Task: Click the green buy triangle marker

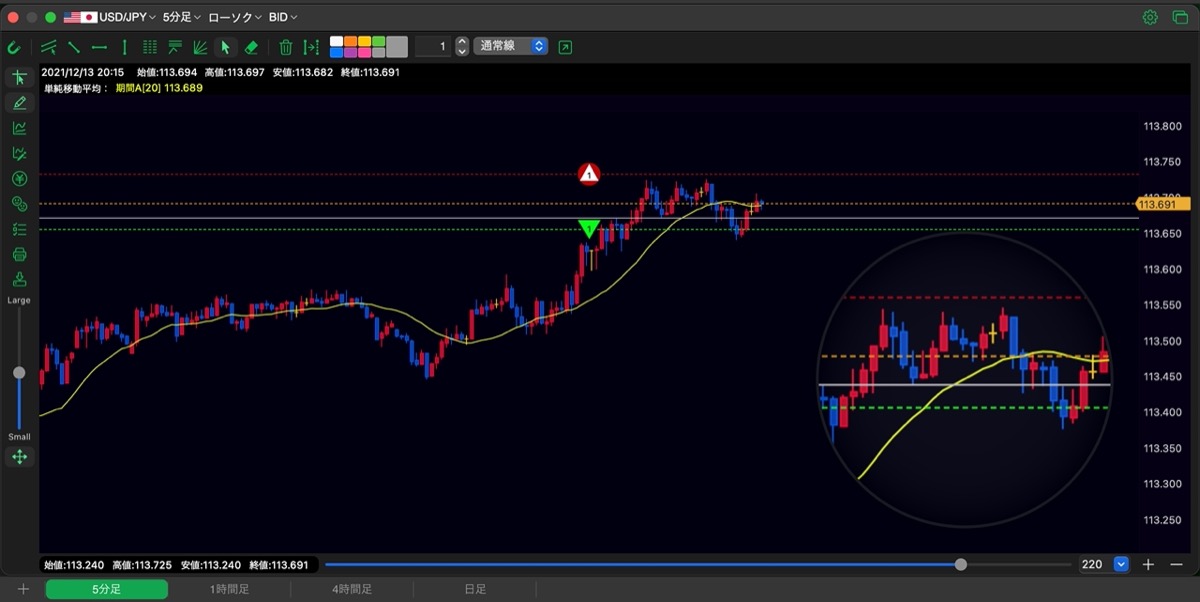Action: (590, 229)
